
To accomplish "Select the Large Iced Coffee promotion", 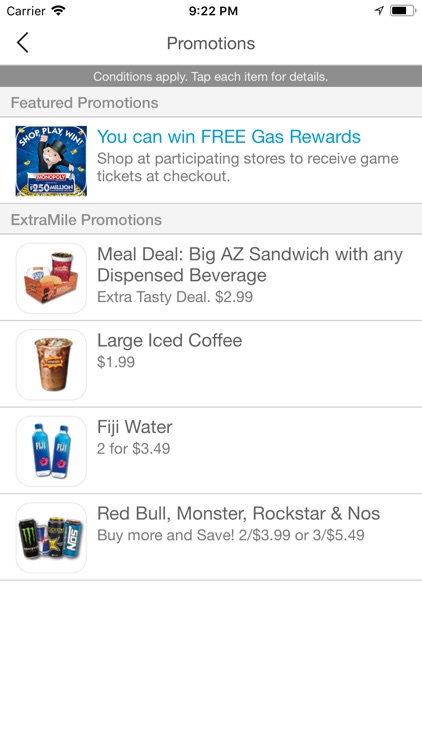I will (x=211, y=364).
